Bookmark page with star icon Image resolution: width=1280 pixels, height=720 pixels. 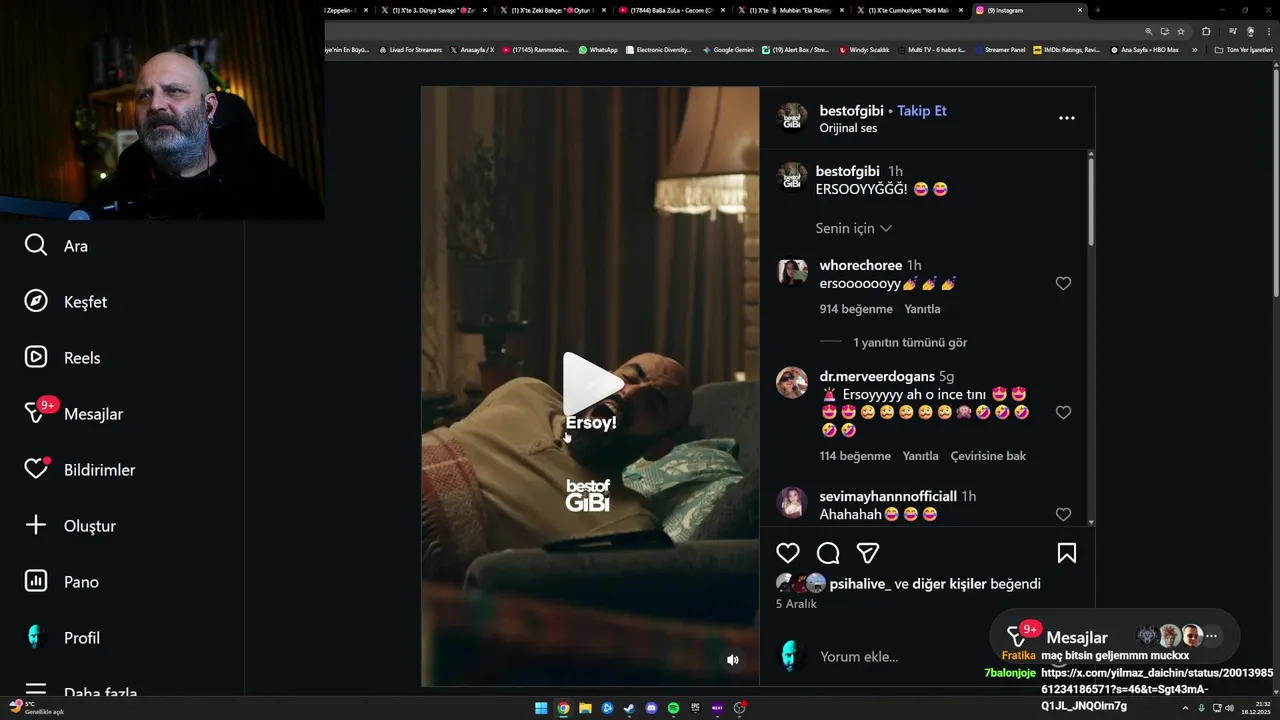point(1180,31)
